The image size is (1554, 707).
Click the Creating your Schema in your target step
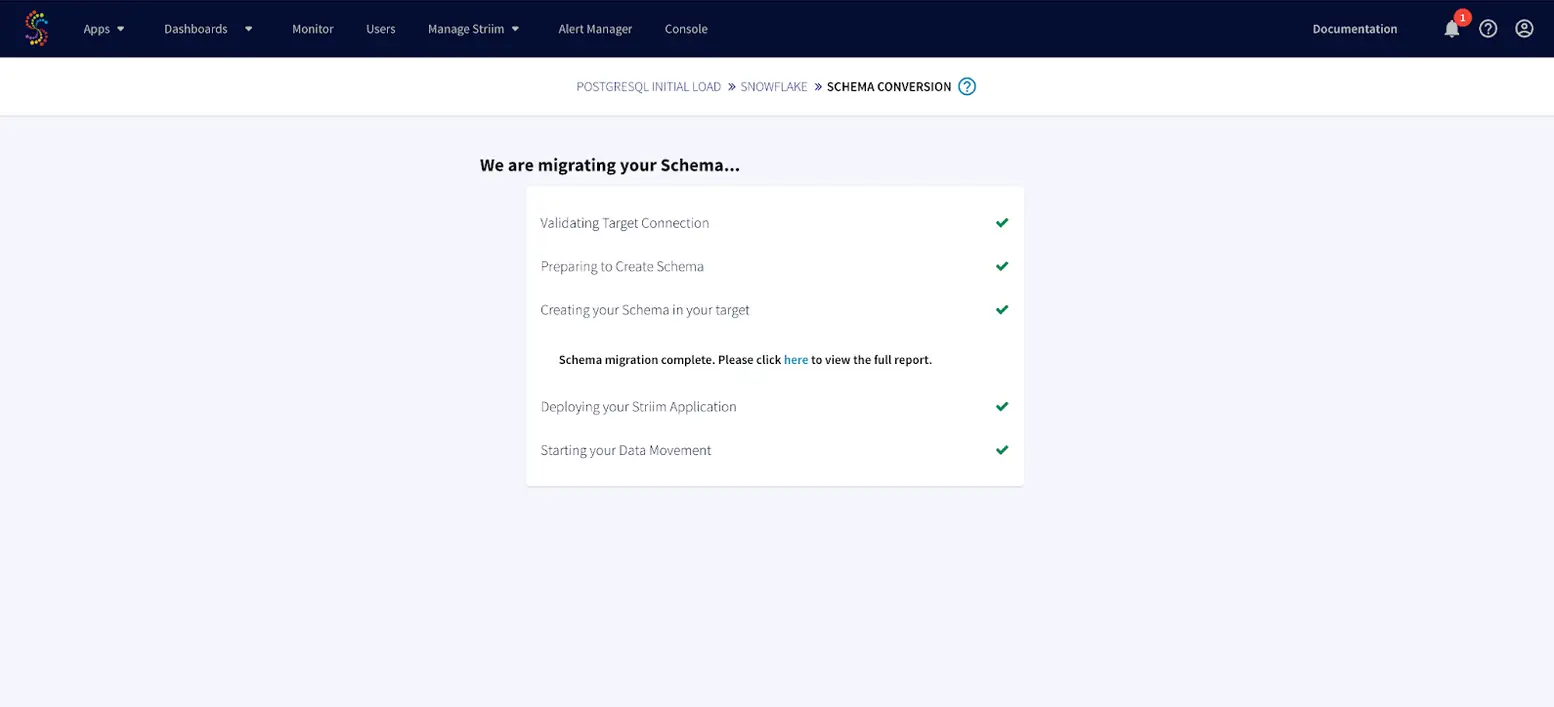click(645, 310)
